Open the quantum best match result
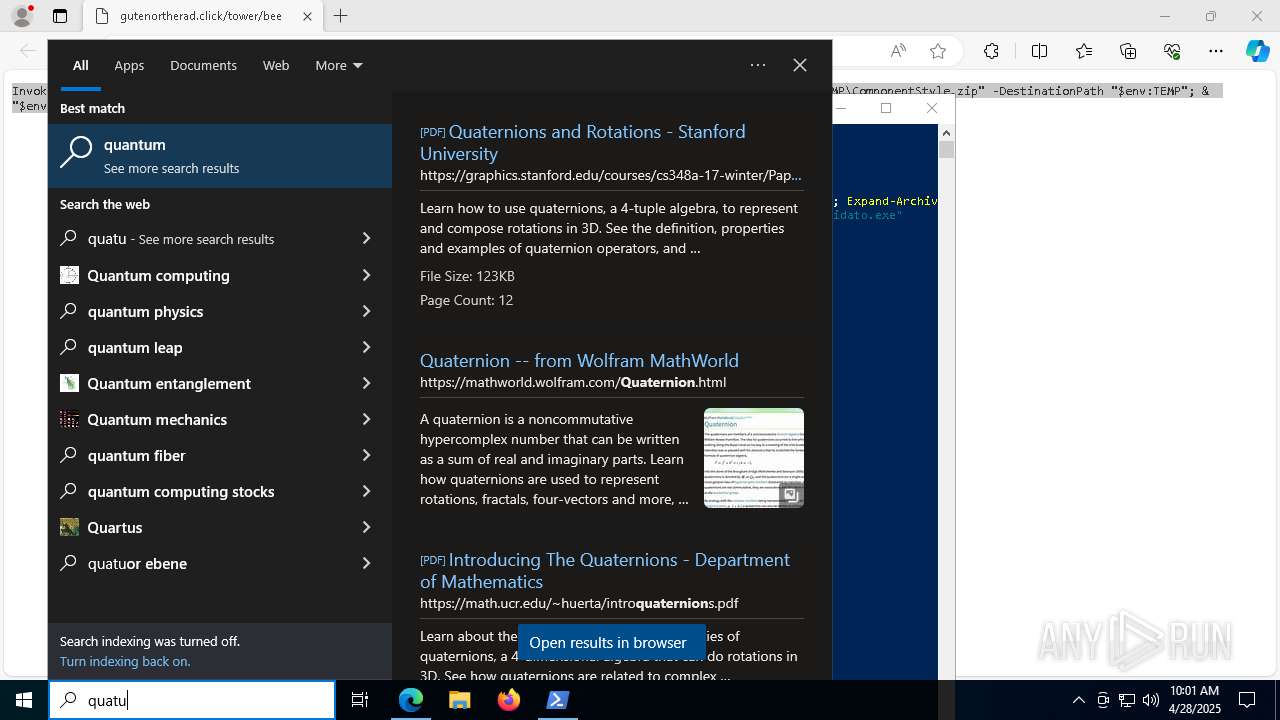1280x720 pixels. [220, 156]
